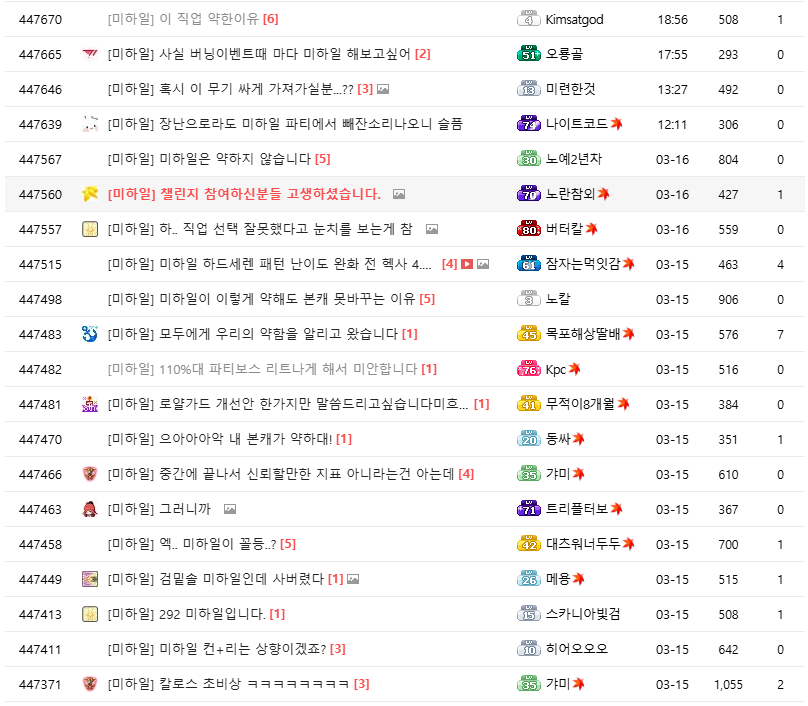Open the post titled 이 직업 약한이유
The image size is (808, 706).
[x=209, y=19]
